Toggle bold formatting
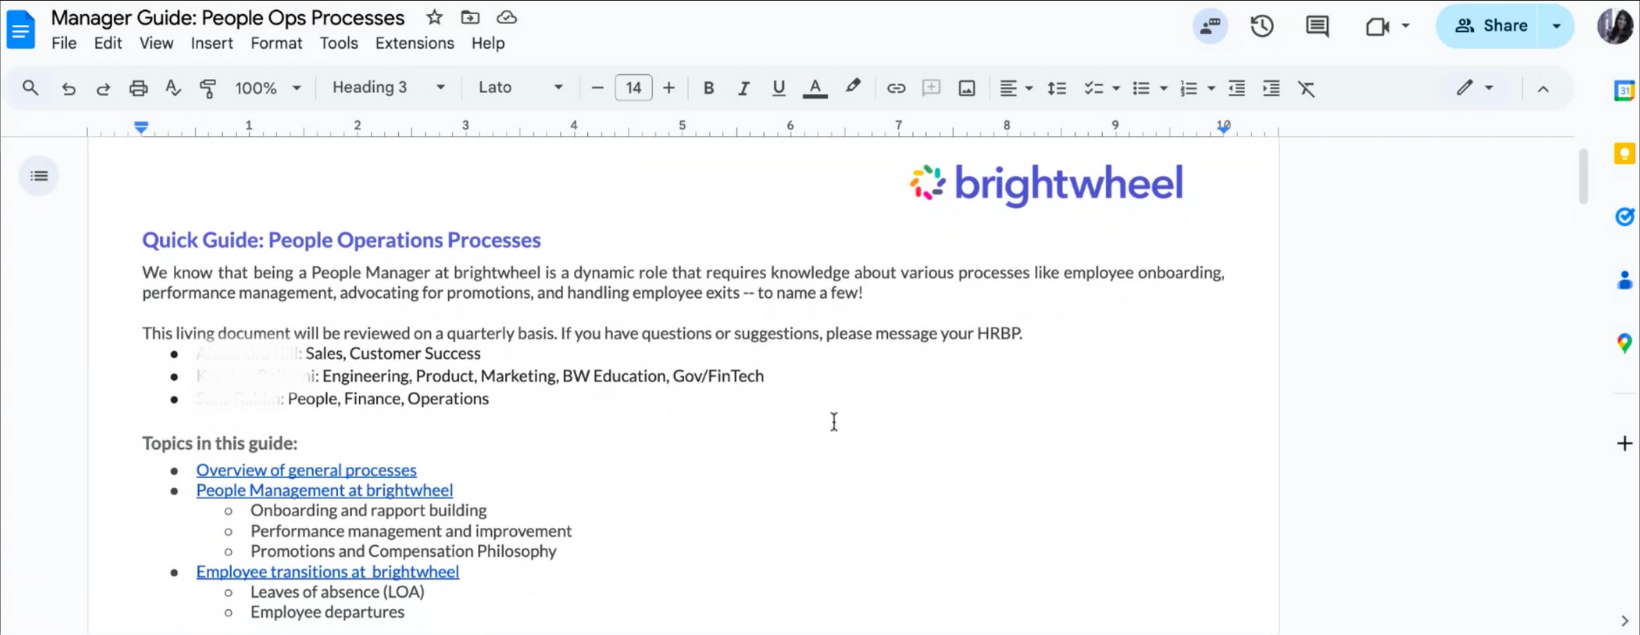Image resolution: width=1640 pixels, height=635 pixels. [708, 88]
